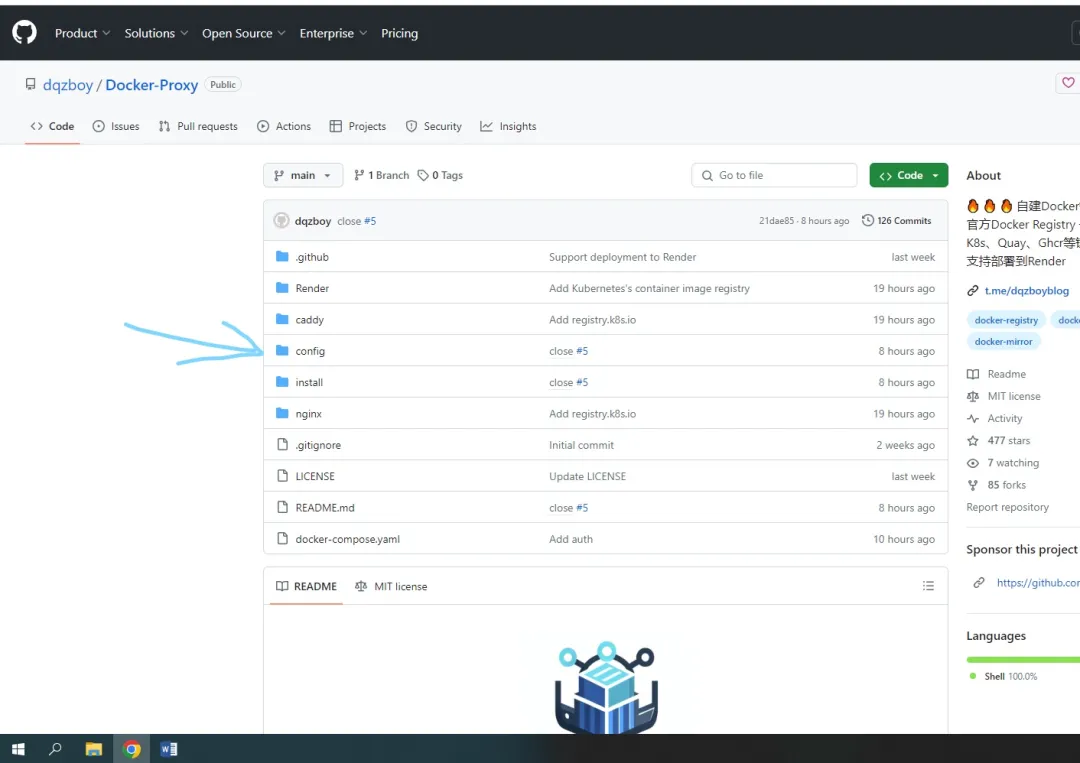Click the LICENSE file icon

(x=282, y=476)
